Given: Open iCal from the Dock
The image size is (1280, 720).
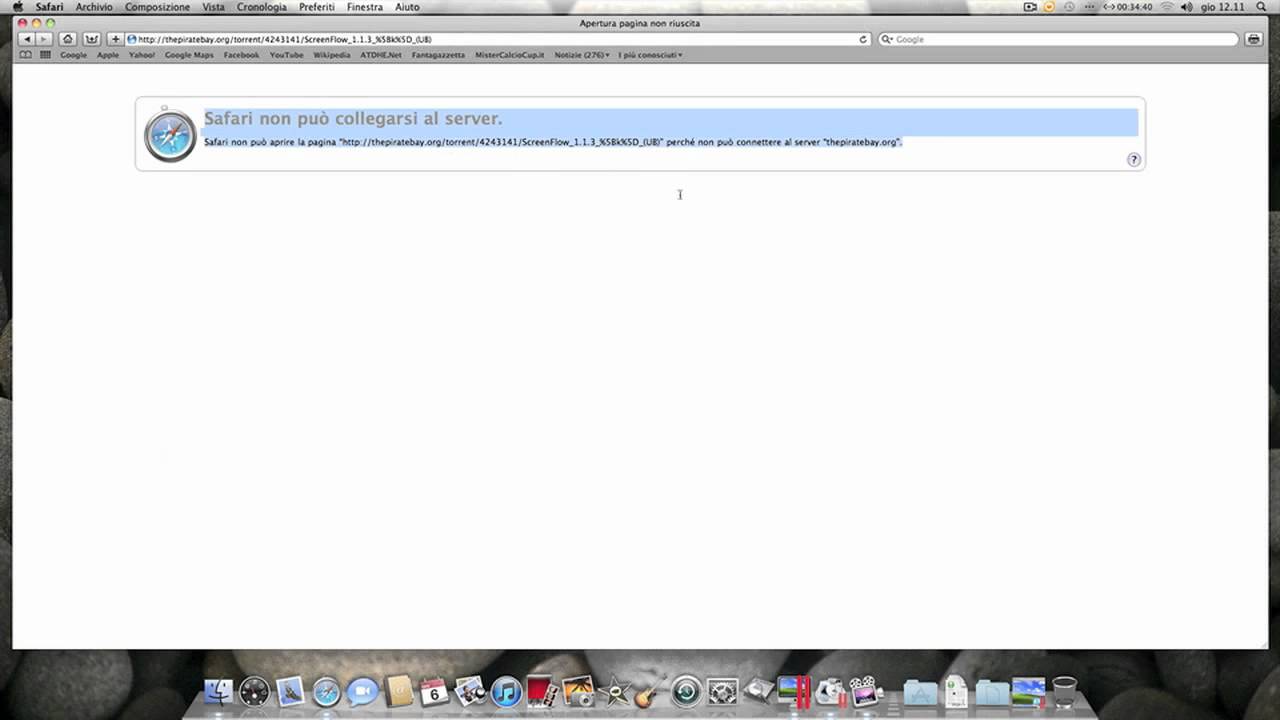Looking at the screenshot, I should click(x=434, y=691).
